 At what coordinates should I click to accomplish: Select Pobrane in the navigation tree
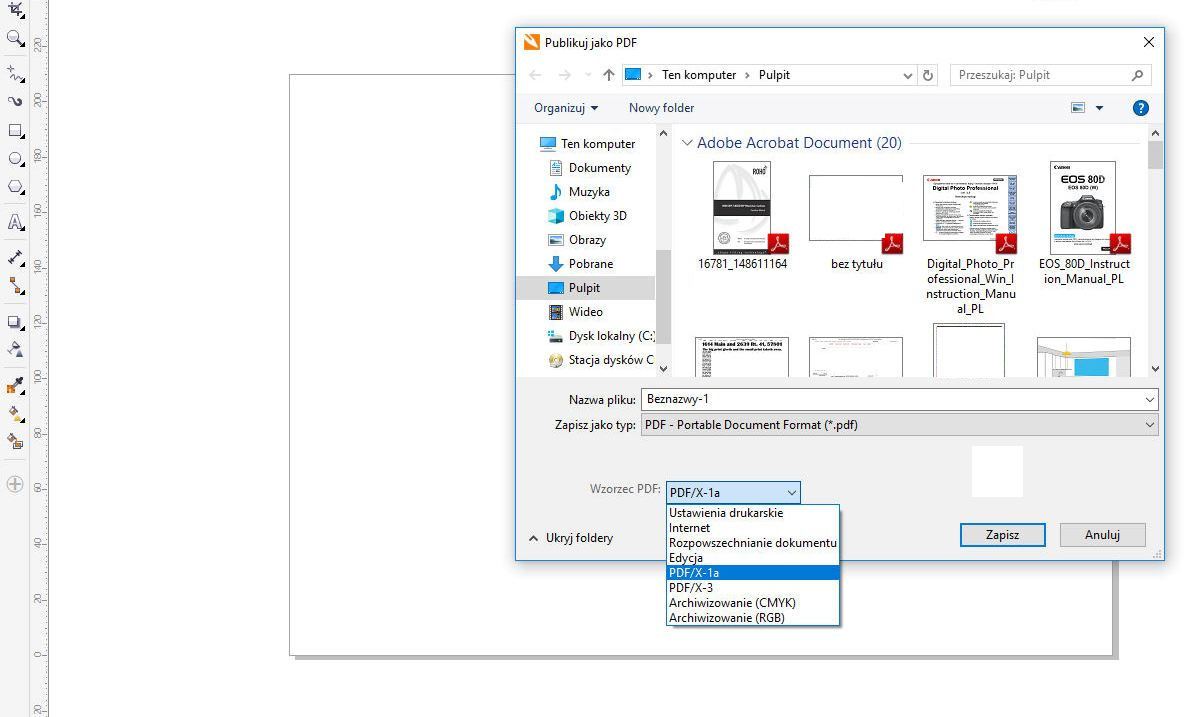pos(590,264)
